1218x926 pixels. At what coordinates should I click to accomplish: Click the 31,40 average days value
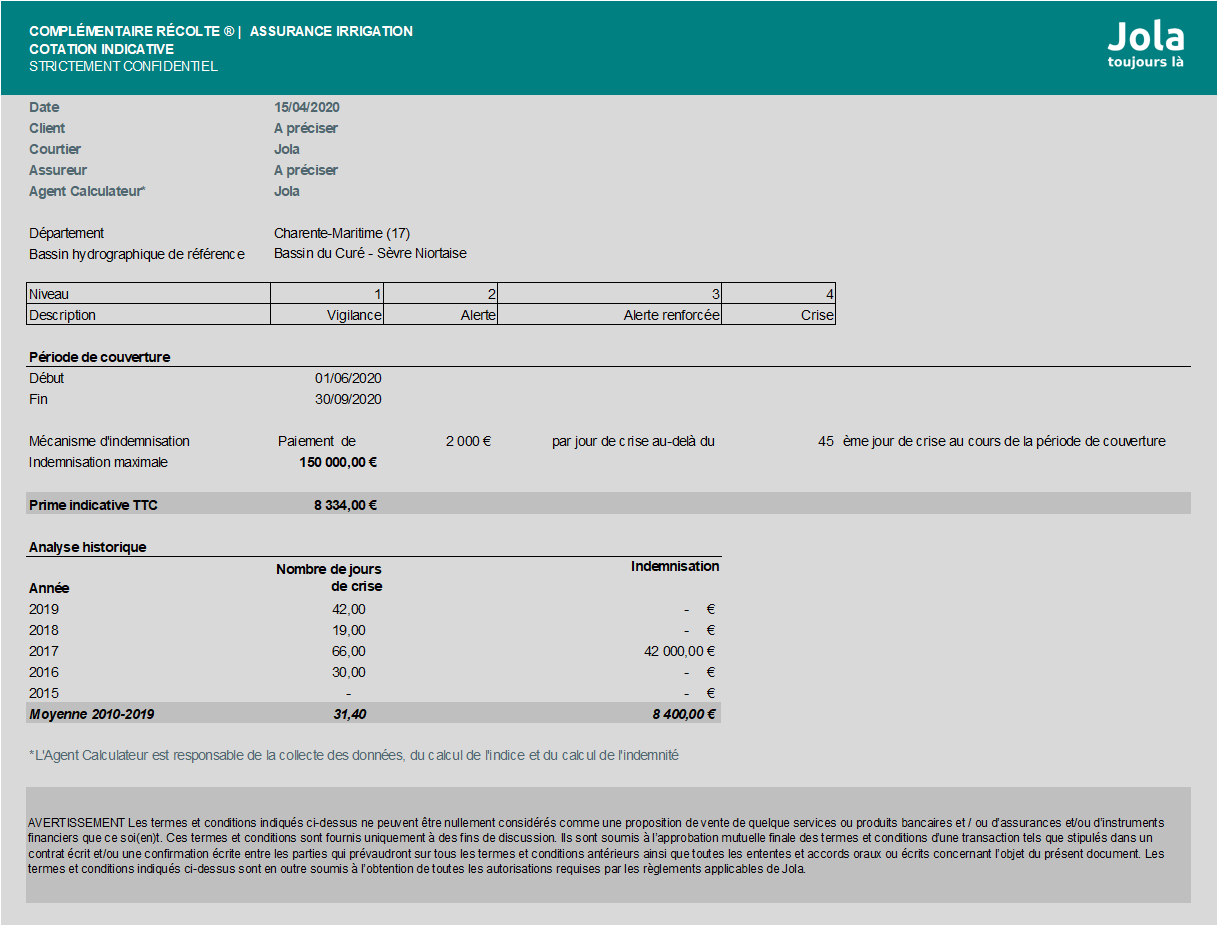(x=350, y=714)
